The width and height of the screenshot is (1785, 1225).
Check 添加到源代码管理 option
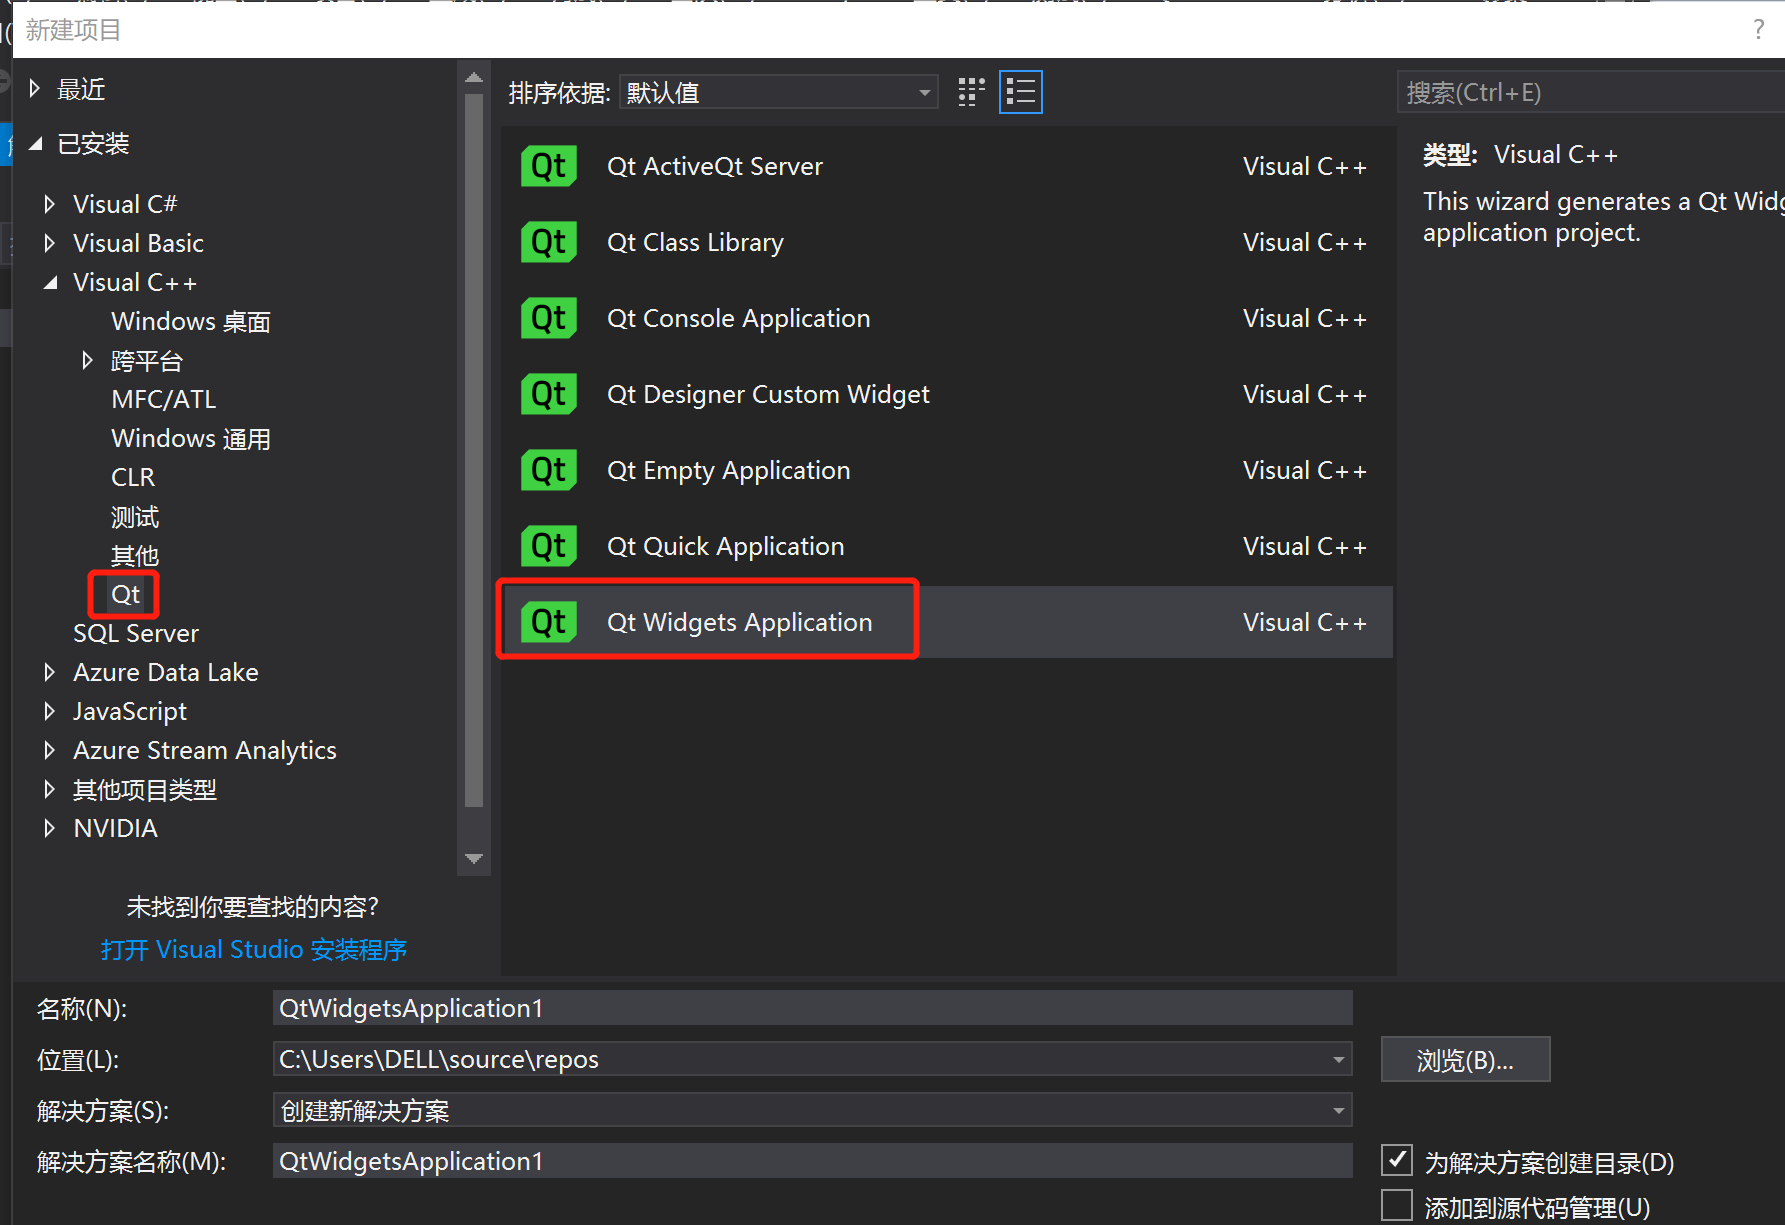tap(1396, 1206)
